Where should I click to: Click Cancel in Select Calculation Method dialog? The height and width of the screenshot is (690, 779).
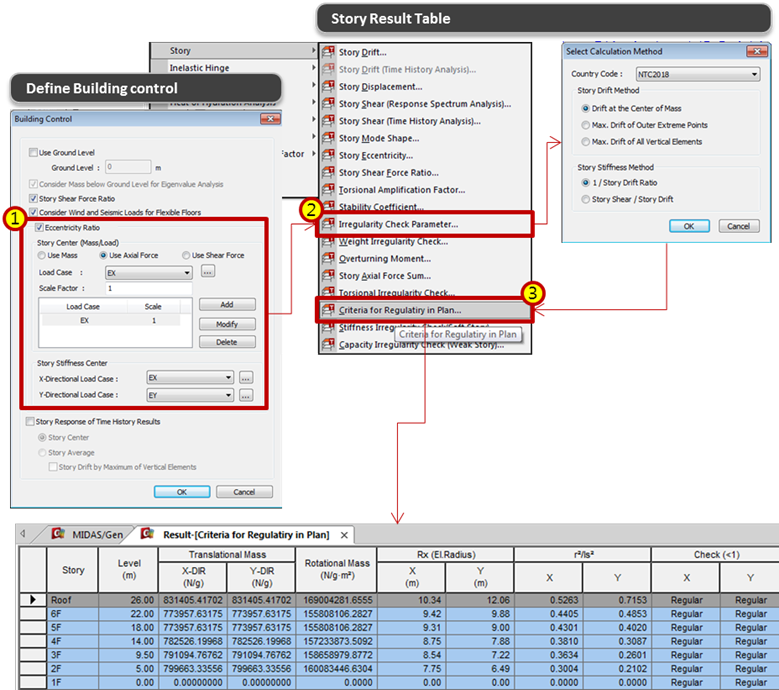[739, 226]
